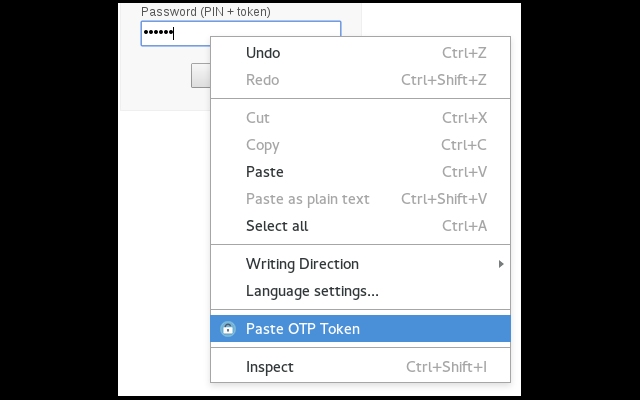Click the Ctrl+Shift+I shortcut text
640x400 pixels.
[x=446, y=367]
